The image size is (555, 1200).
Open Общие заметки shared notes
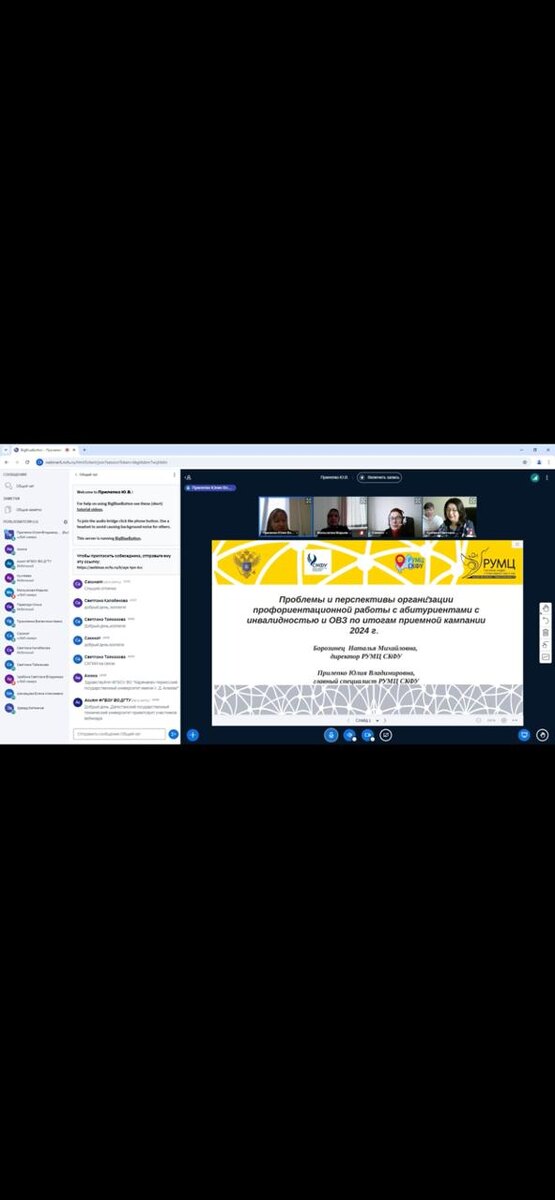click(27, 509)
